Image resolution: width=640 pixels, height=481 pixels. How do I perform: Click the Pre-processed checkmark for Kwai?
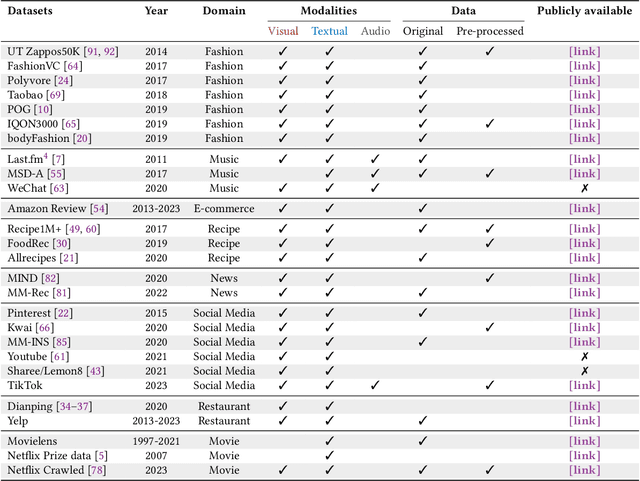[490, 327]
